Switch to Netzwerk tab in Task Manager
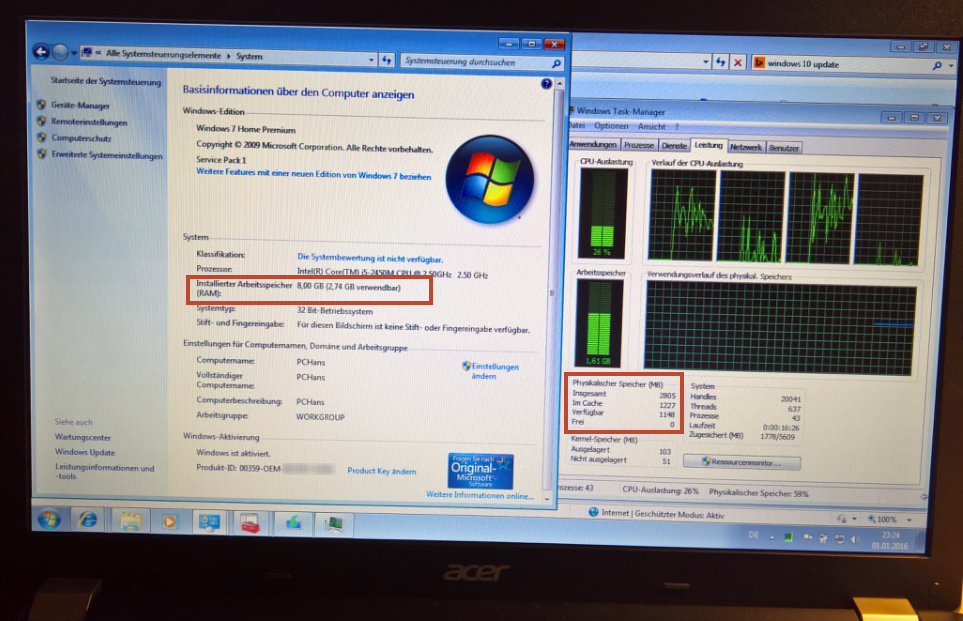The height and width of the screenshot is (621, 963). (746, 147)
